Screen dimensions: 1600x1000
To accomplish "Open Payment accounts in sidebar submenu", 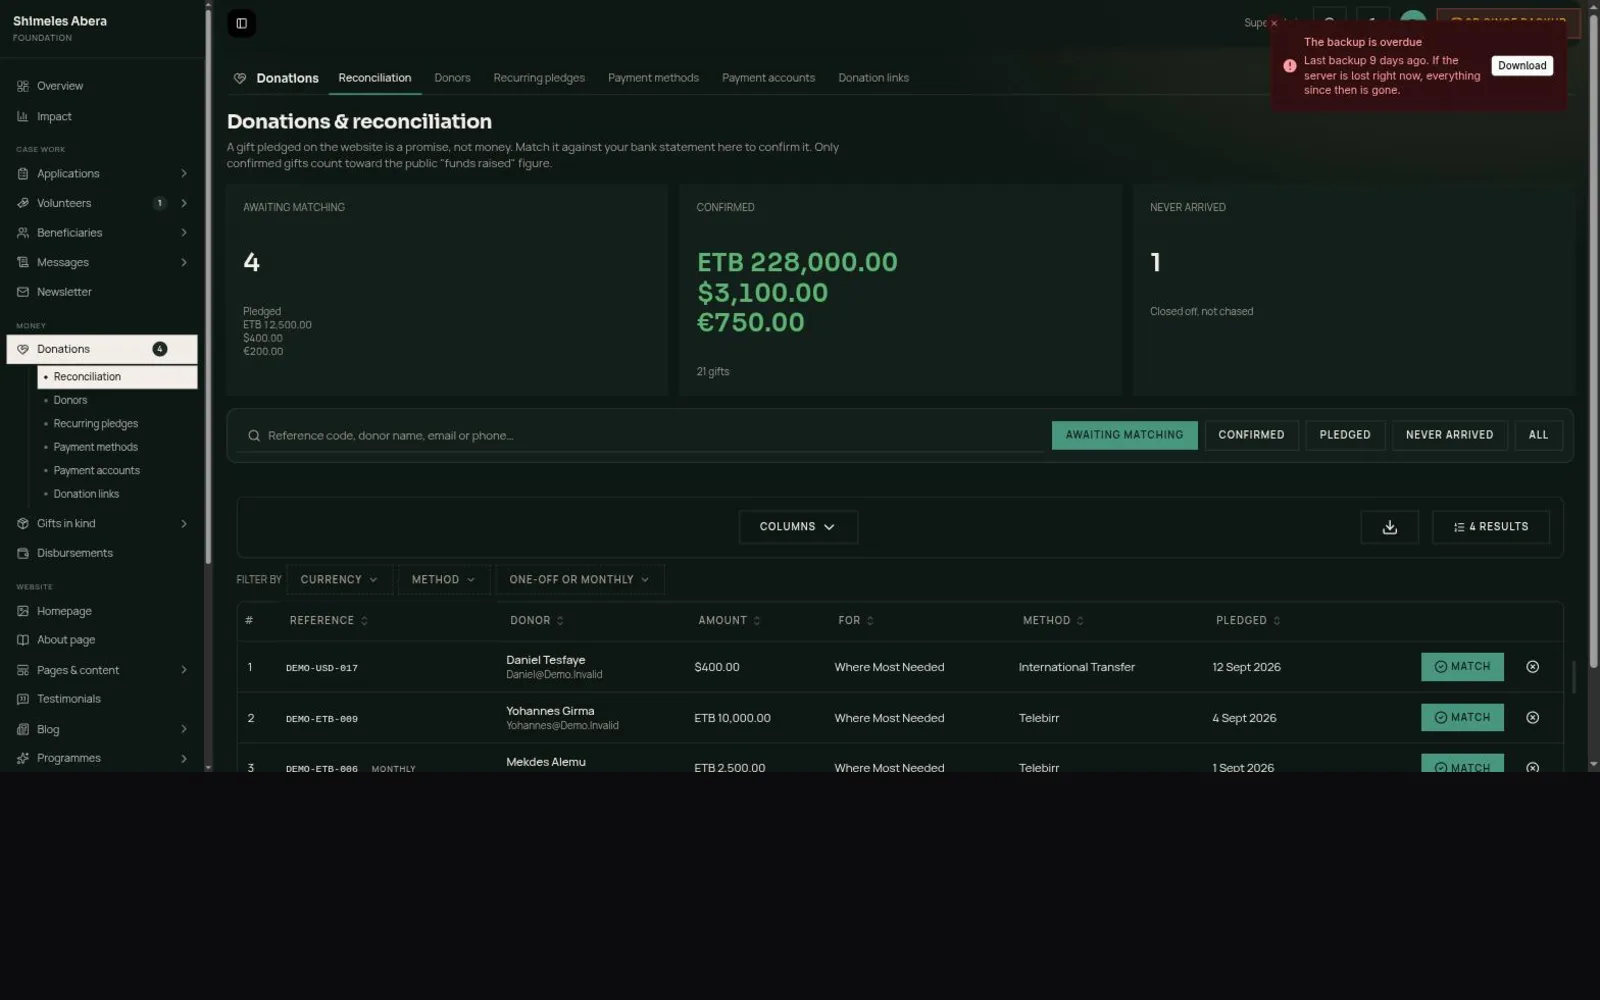I will [97, 471].
